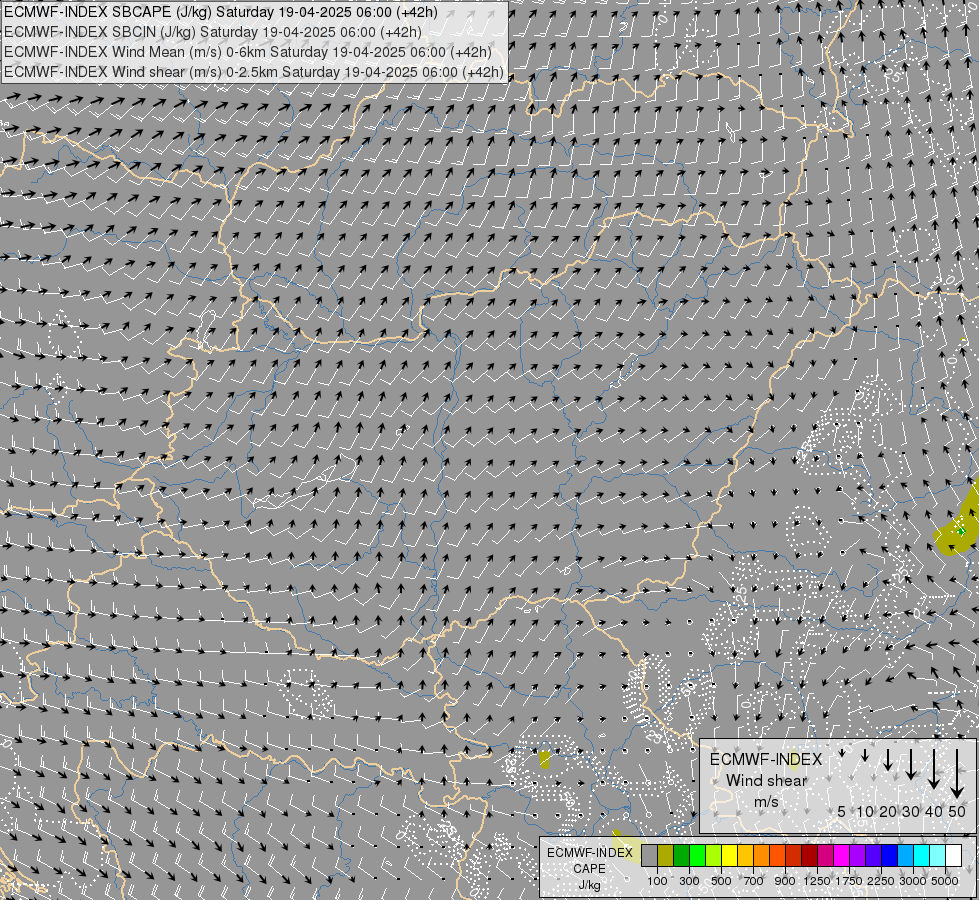The height and width of the screenshot is (900, 979).
Task: Select the purple CAPE swatch after 1750
Action: (x=858, y=856)
